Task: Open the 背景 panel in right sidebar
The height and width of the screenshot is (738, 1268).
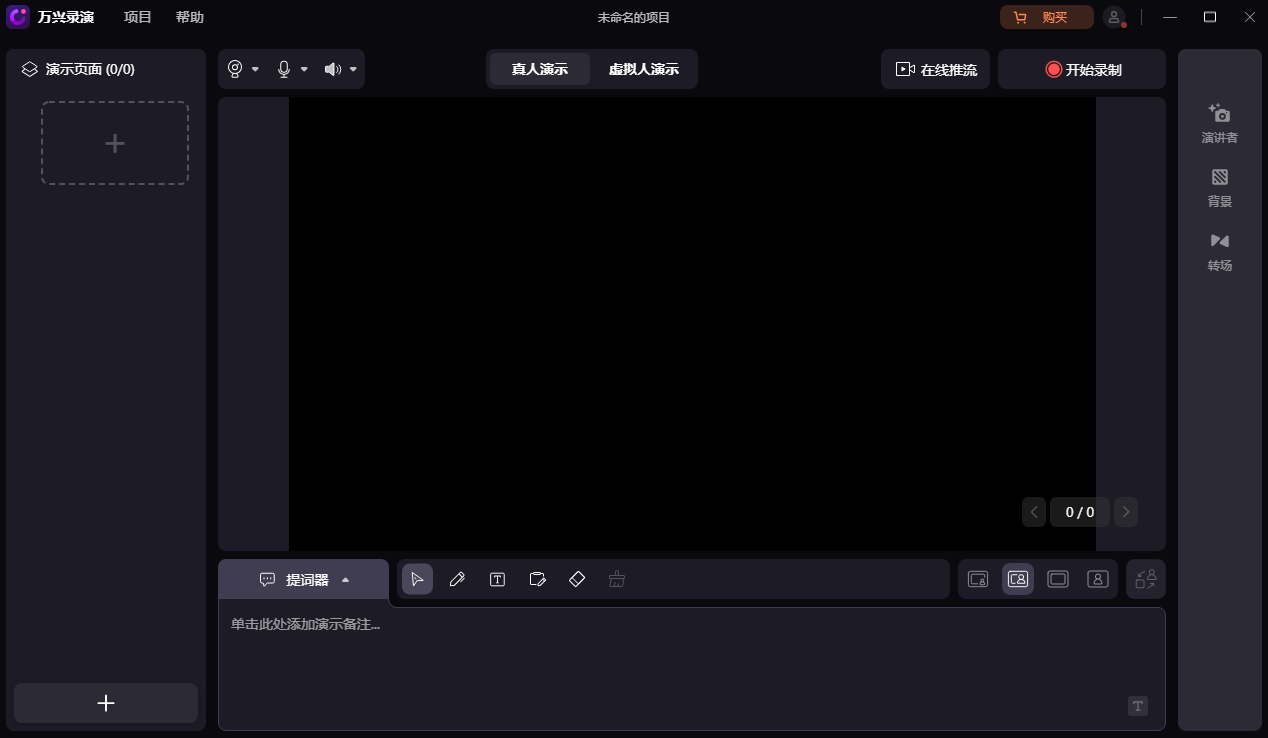Action: click(x=1219, y=187)
